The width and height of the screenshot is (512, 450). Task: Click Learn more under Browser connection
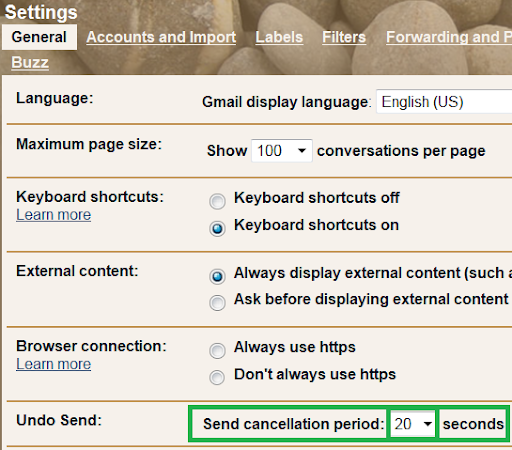(54, 364)
